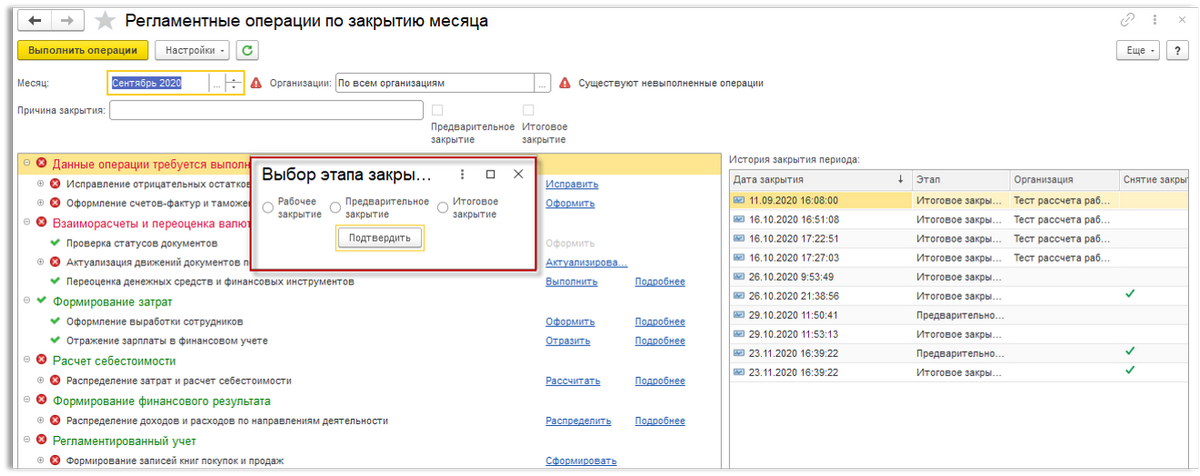This screenshot has height=476, width=1200.
Task: Select the Итоговое закрытие radio button
Action: pyautogui.click(x=443, y=207)
